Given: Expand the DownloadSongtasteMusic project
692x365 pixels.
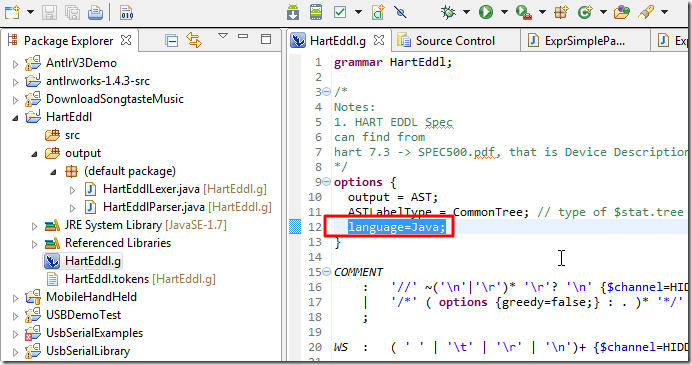Looking at the screenshot, I should click(15, 100).
